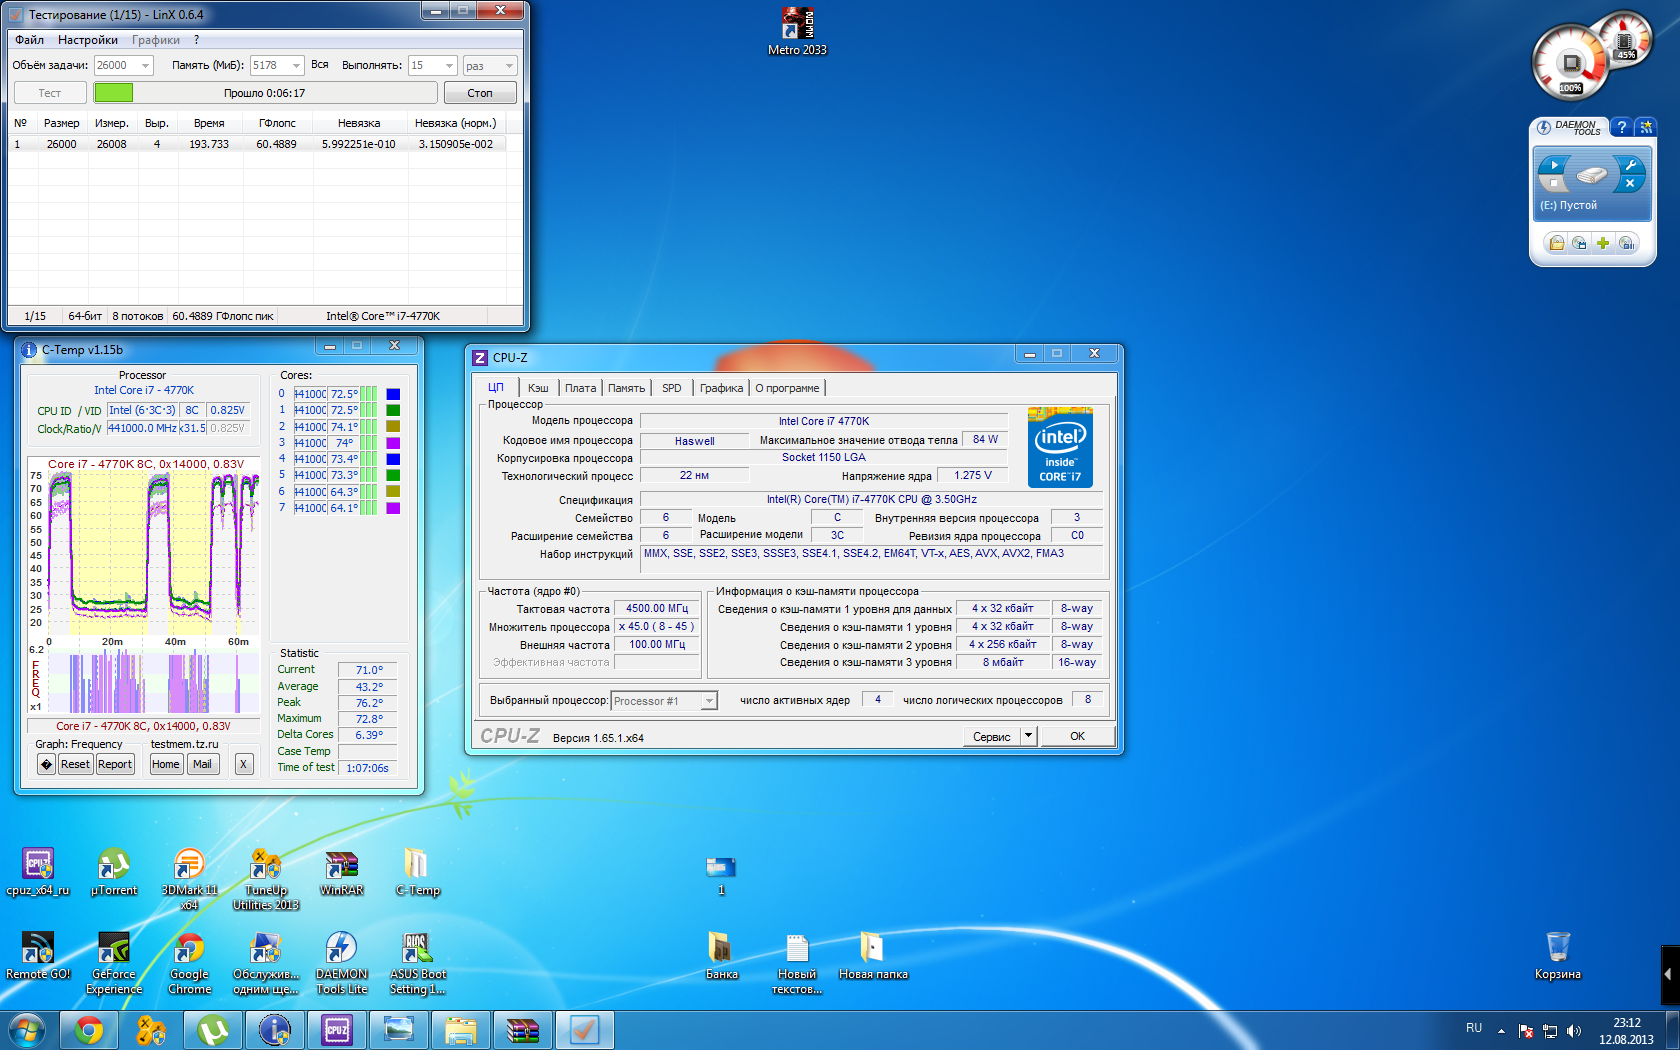
Task: Expand the Сервис dropdown arrow in CPU-Z
Action: (x=1028, y=736)
